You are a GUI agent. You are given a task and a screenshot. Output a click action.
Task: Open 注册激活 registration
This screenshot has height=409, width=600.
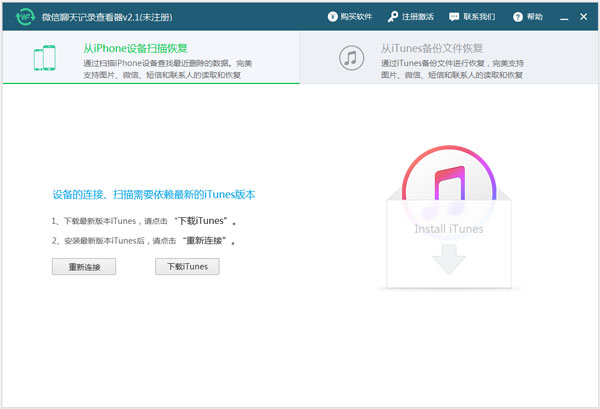coord(411,16)
